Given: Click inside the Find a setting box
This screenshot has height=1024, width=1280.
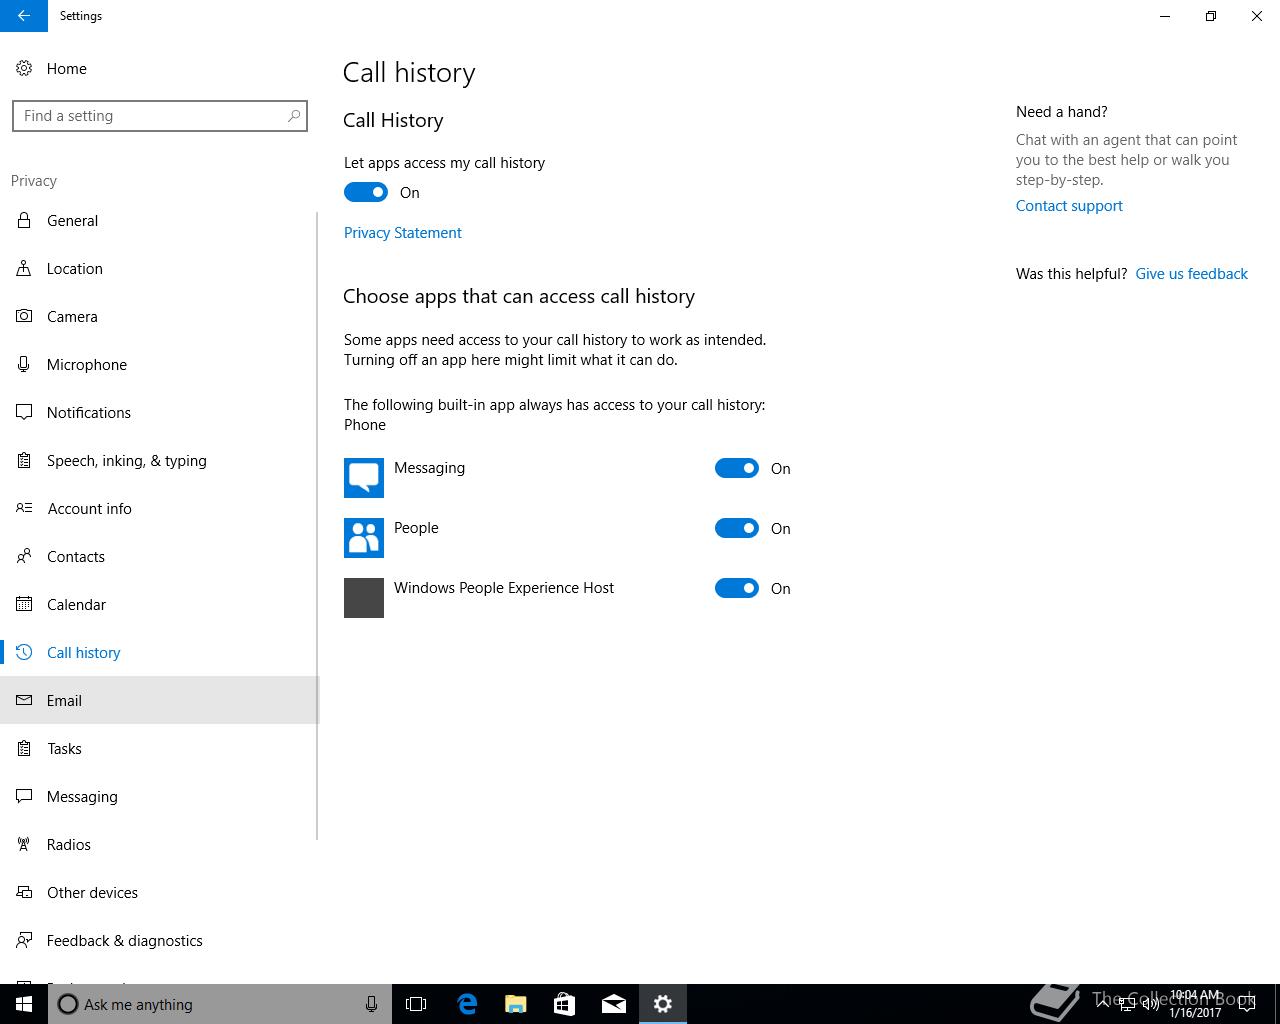Looking at the screenshot, I should tap(160, 116).
